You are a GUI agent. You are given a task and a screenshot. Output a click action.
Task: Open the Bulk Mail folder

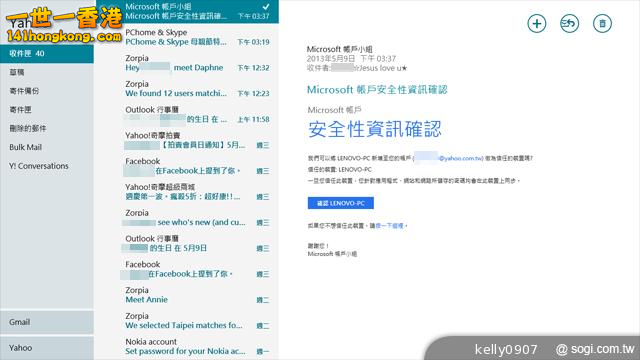47,147
